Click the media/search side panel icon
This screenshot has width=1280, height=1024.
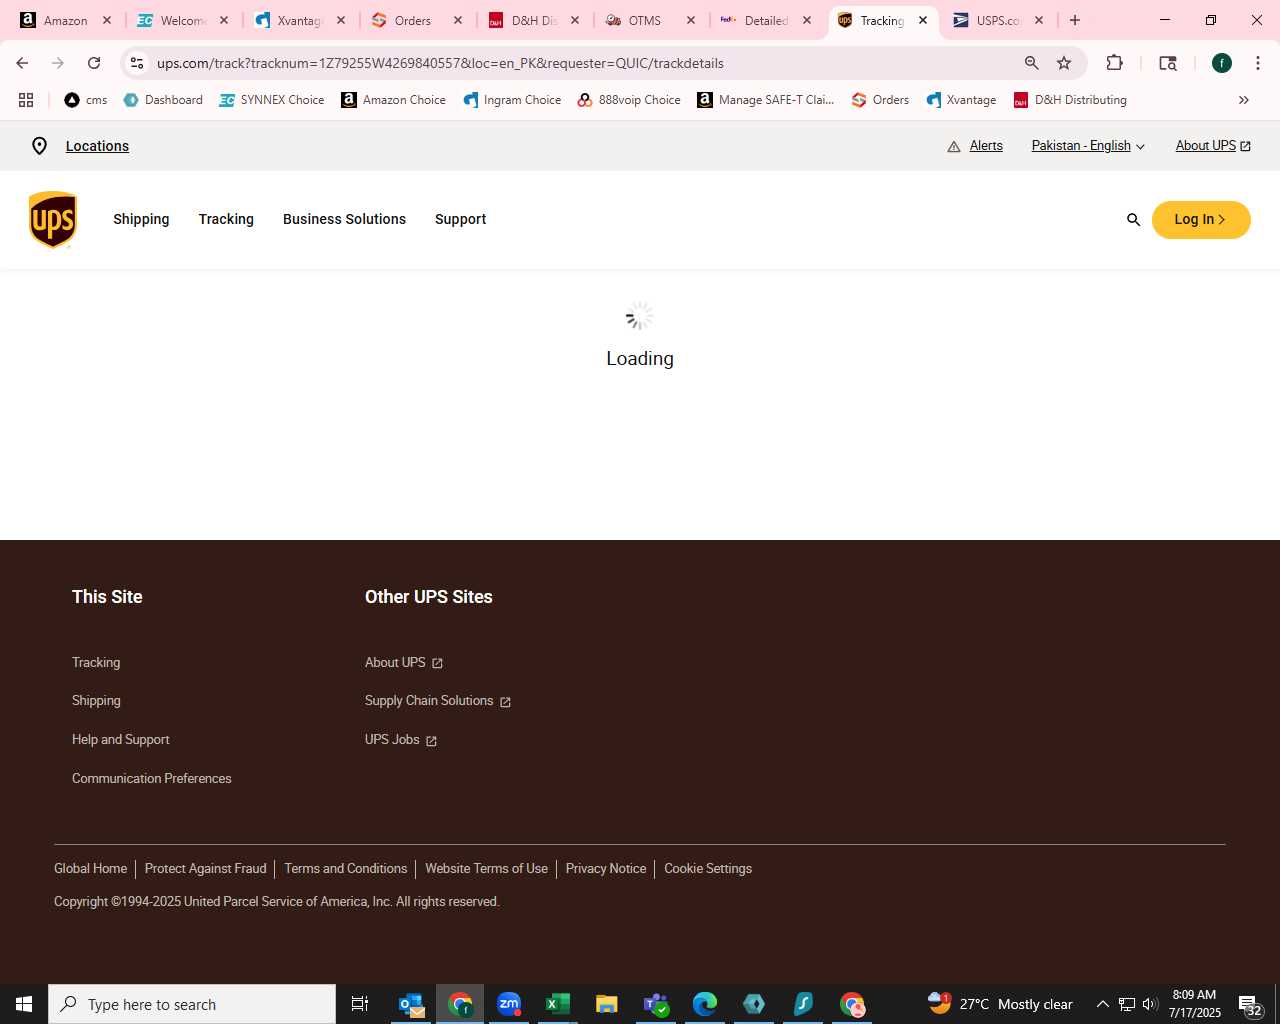coord(1167,63)
